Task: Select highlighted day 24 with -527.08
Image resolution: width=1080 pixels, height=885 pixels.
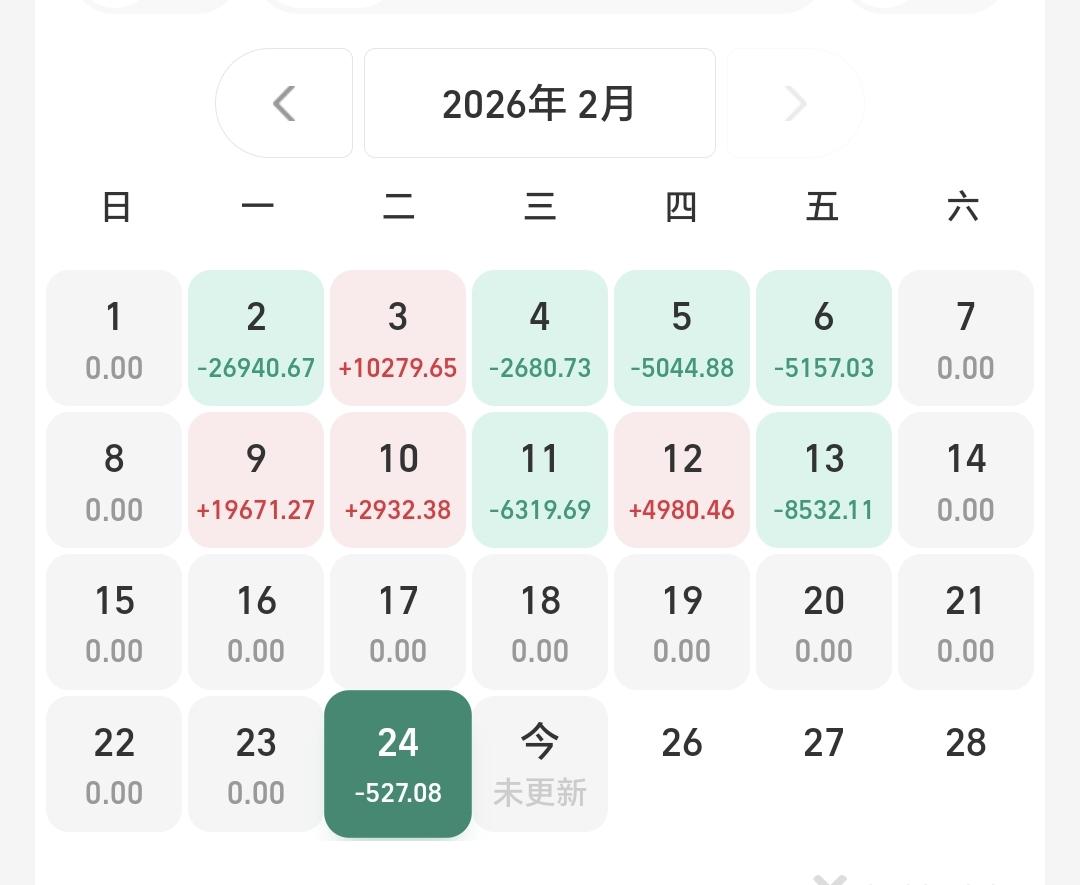Action: [x=398, y=764]
